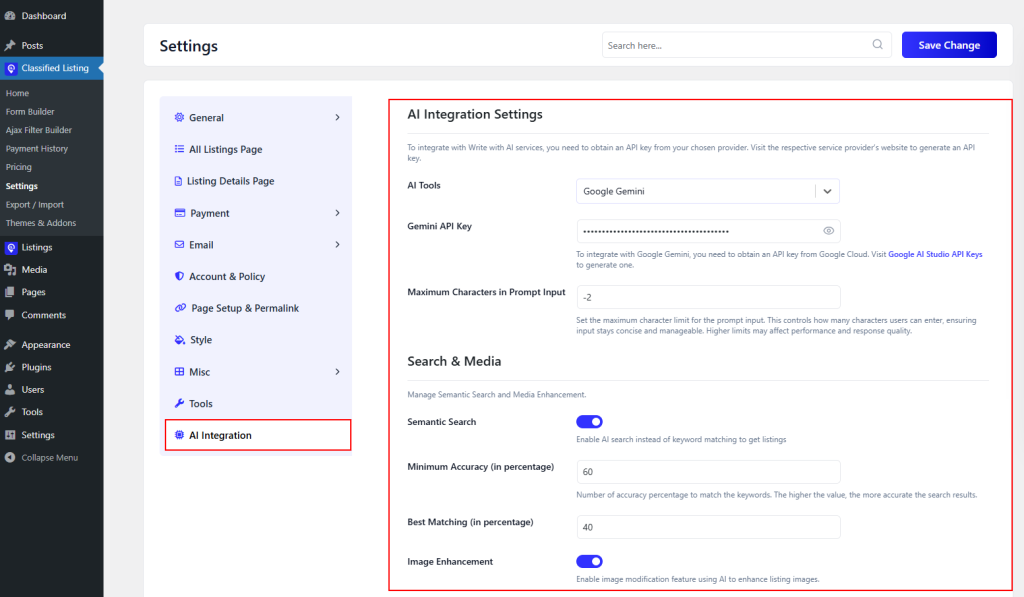
Task: Click the Classified Listing location icon
Action: (11, 68)
